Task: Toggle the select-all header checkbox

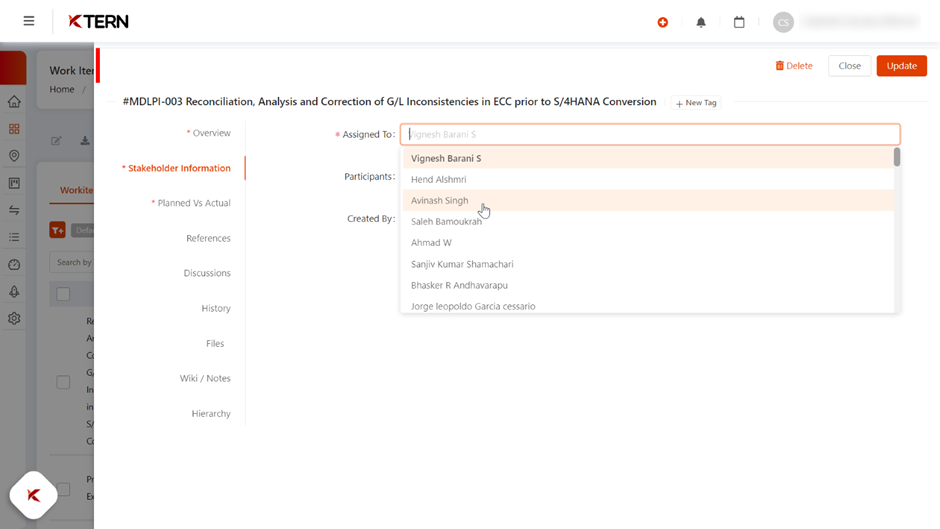Action: [63, 294]
